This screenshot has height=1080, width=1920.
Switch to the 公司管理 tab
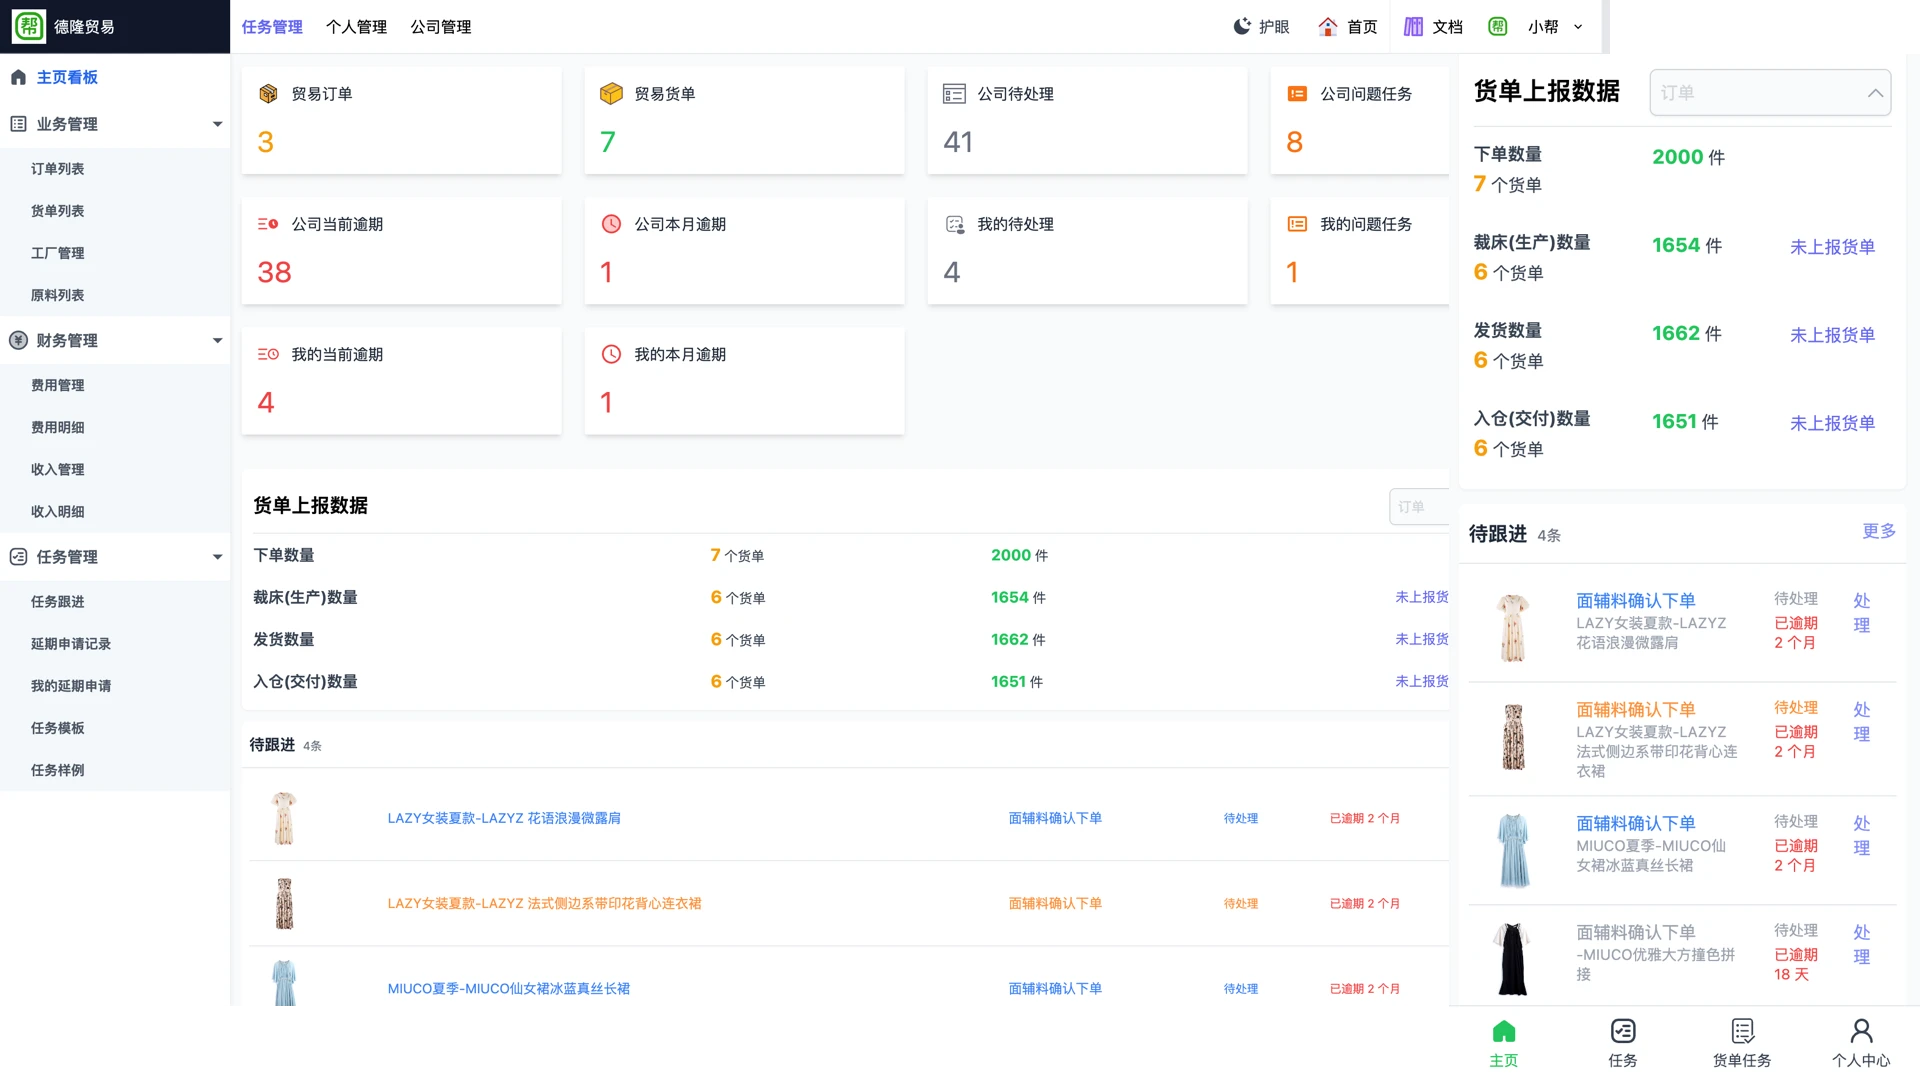tap(440, 27)
